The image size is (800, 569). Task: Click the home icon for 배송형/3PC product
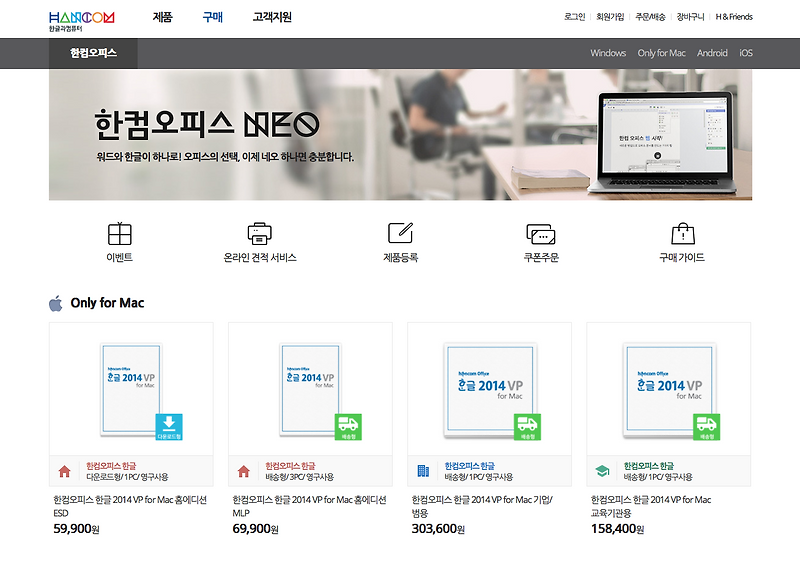243,471
